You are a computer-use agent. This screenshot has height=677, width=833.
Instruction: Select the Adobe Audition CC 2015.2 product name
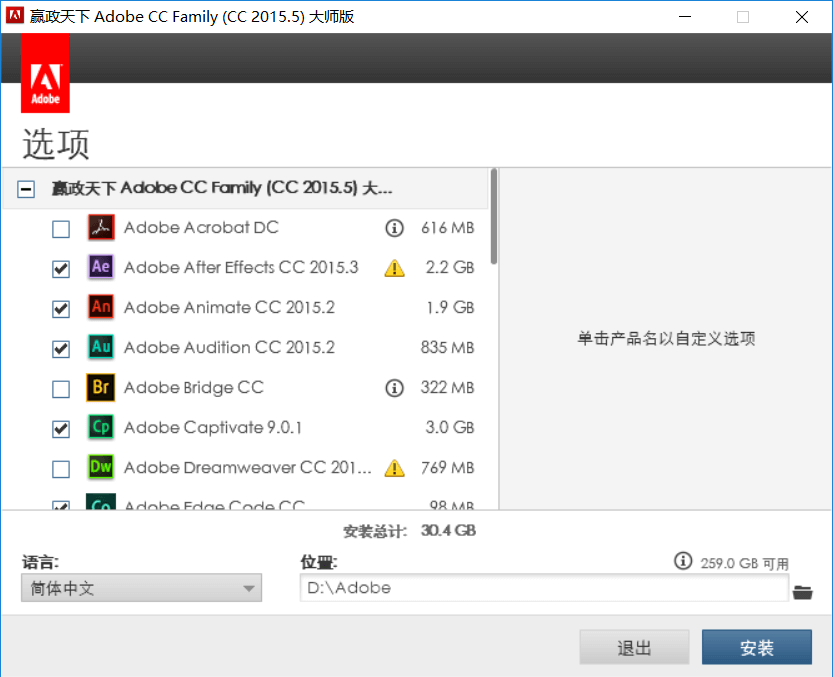click(229, 348)
